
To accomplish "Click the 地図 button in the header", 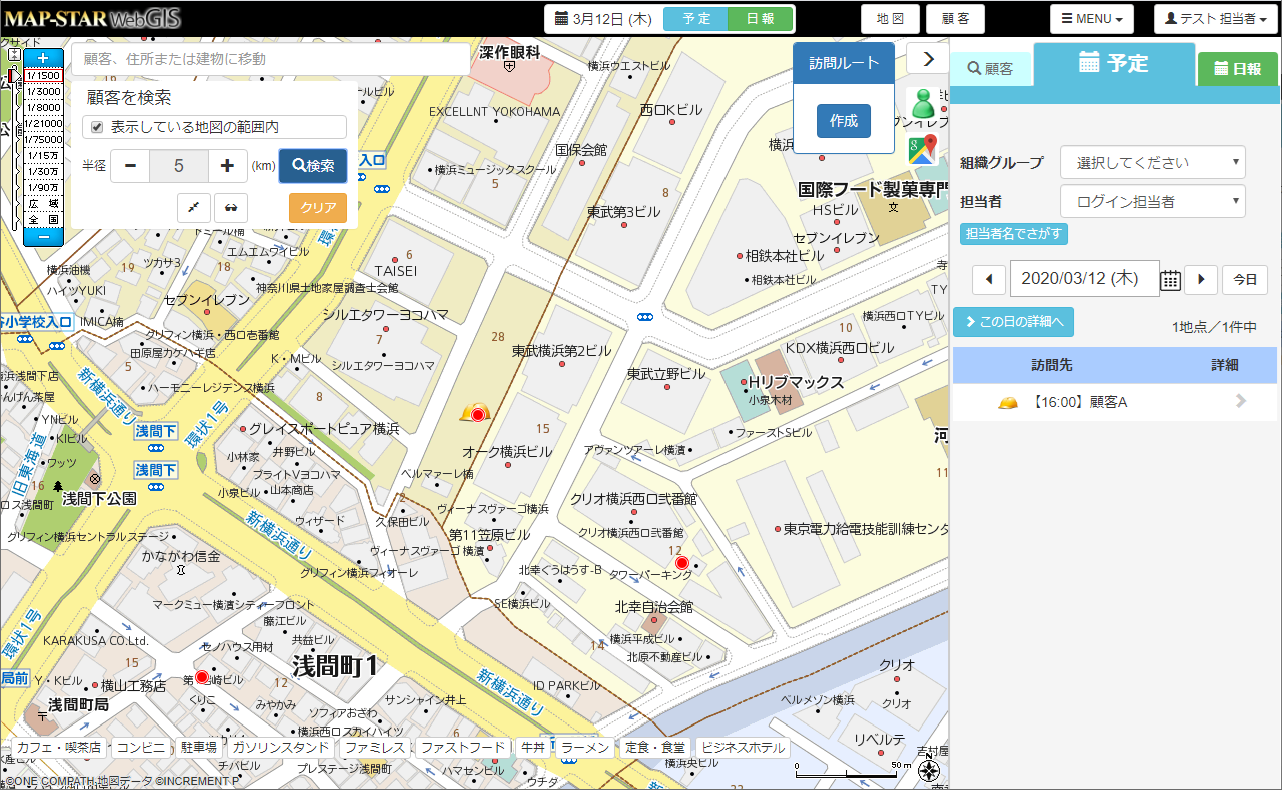I will click(x=890, y=19).
